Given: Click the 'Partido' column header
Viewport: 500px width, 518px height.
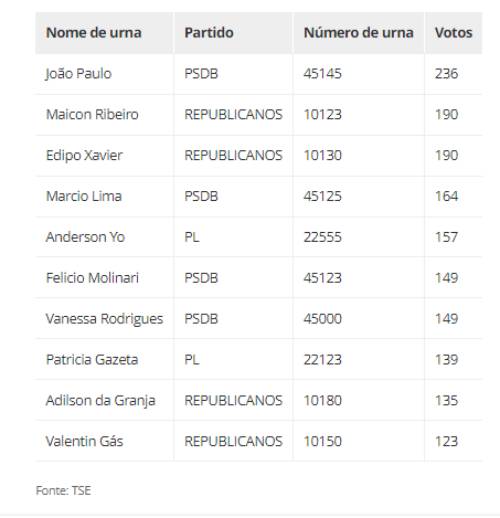Looking at the screenshot, I should (x=209, y=33).
